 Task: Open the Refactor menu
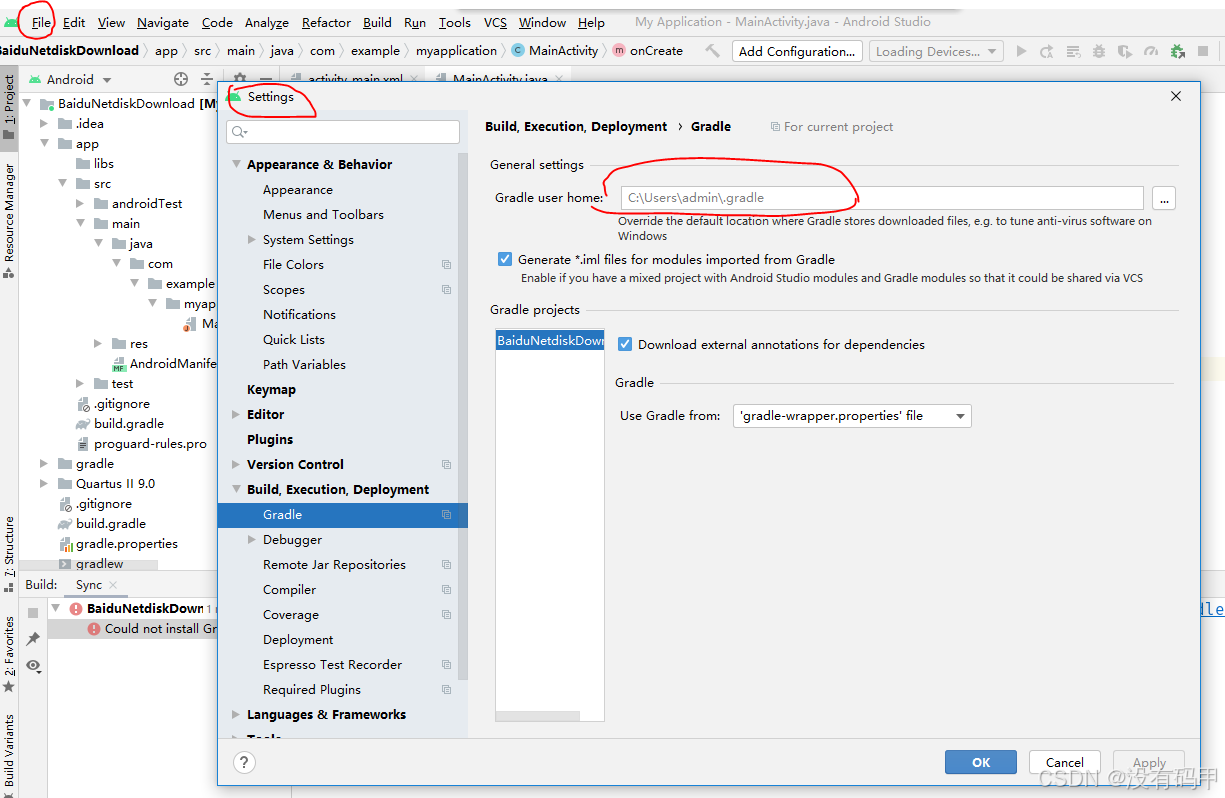(326, 22)
